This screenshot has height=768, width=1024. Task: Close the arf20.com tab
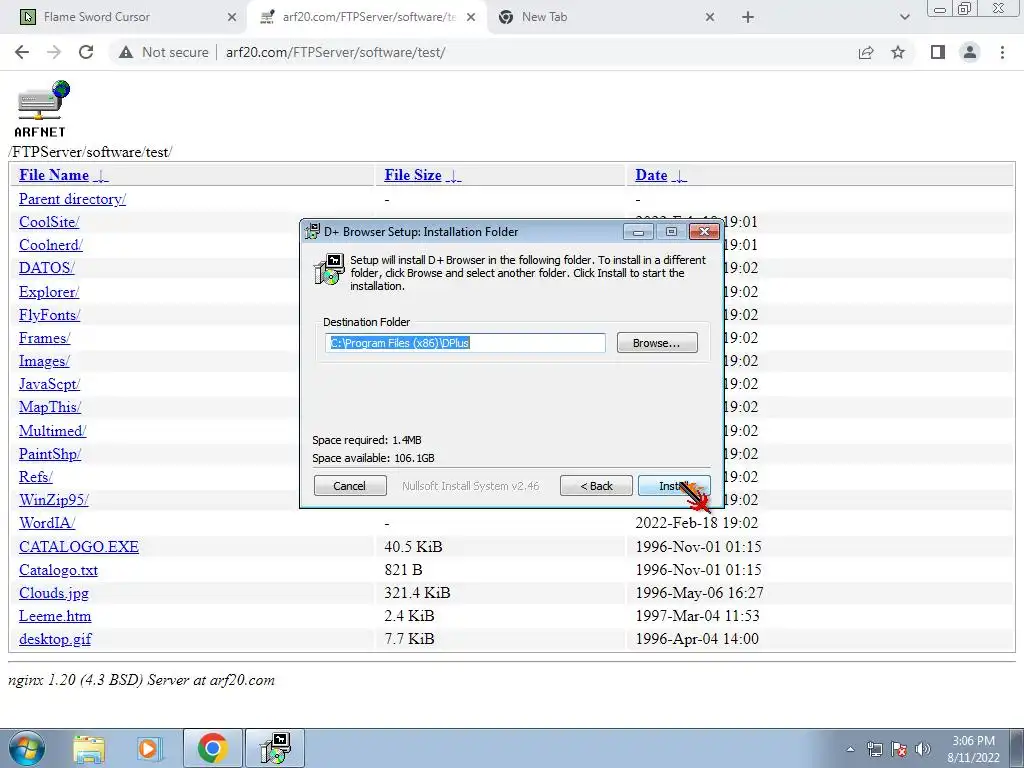471,17
